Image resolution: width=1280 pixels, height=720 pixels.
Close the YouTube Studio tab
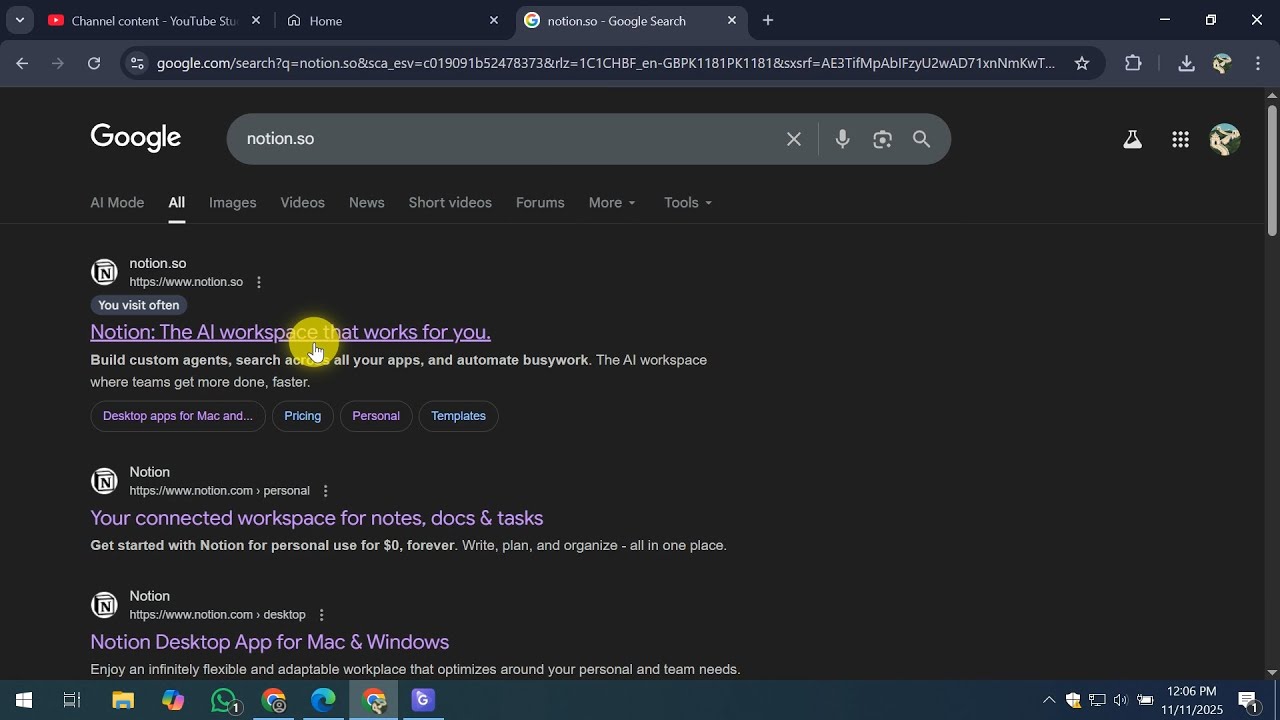tap(256, 20)
